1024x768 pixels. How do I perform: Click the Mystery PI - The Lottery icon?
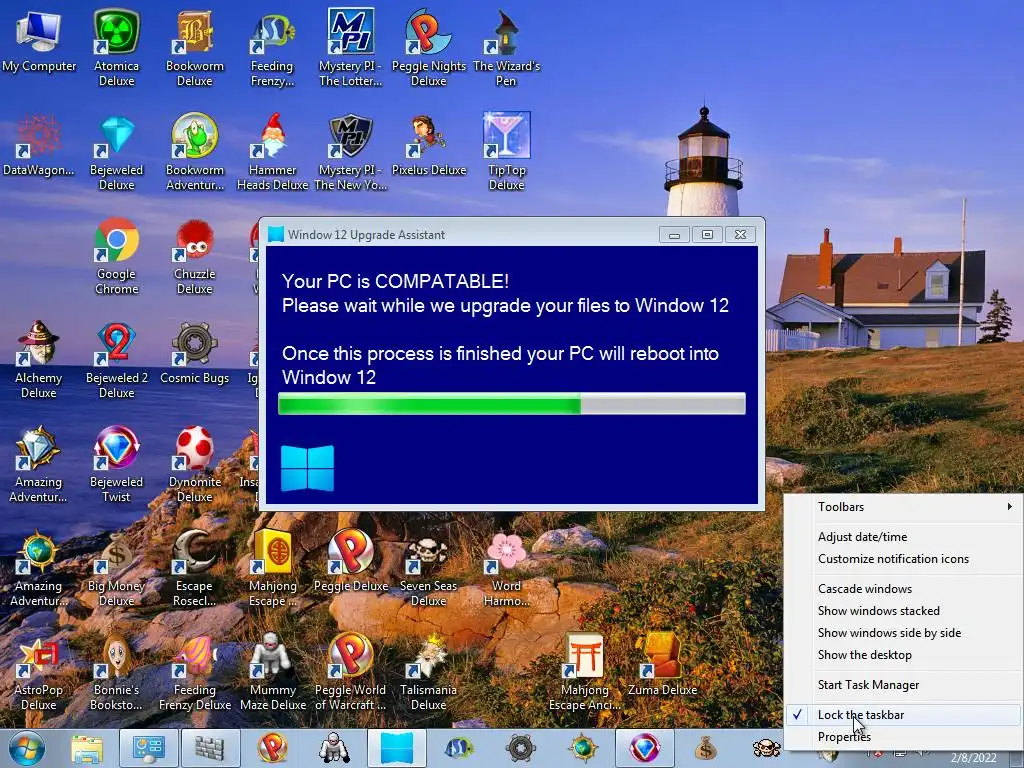[x=351, y=48]
